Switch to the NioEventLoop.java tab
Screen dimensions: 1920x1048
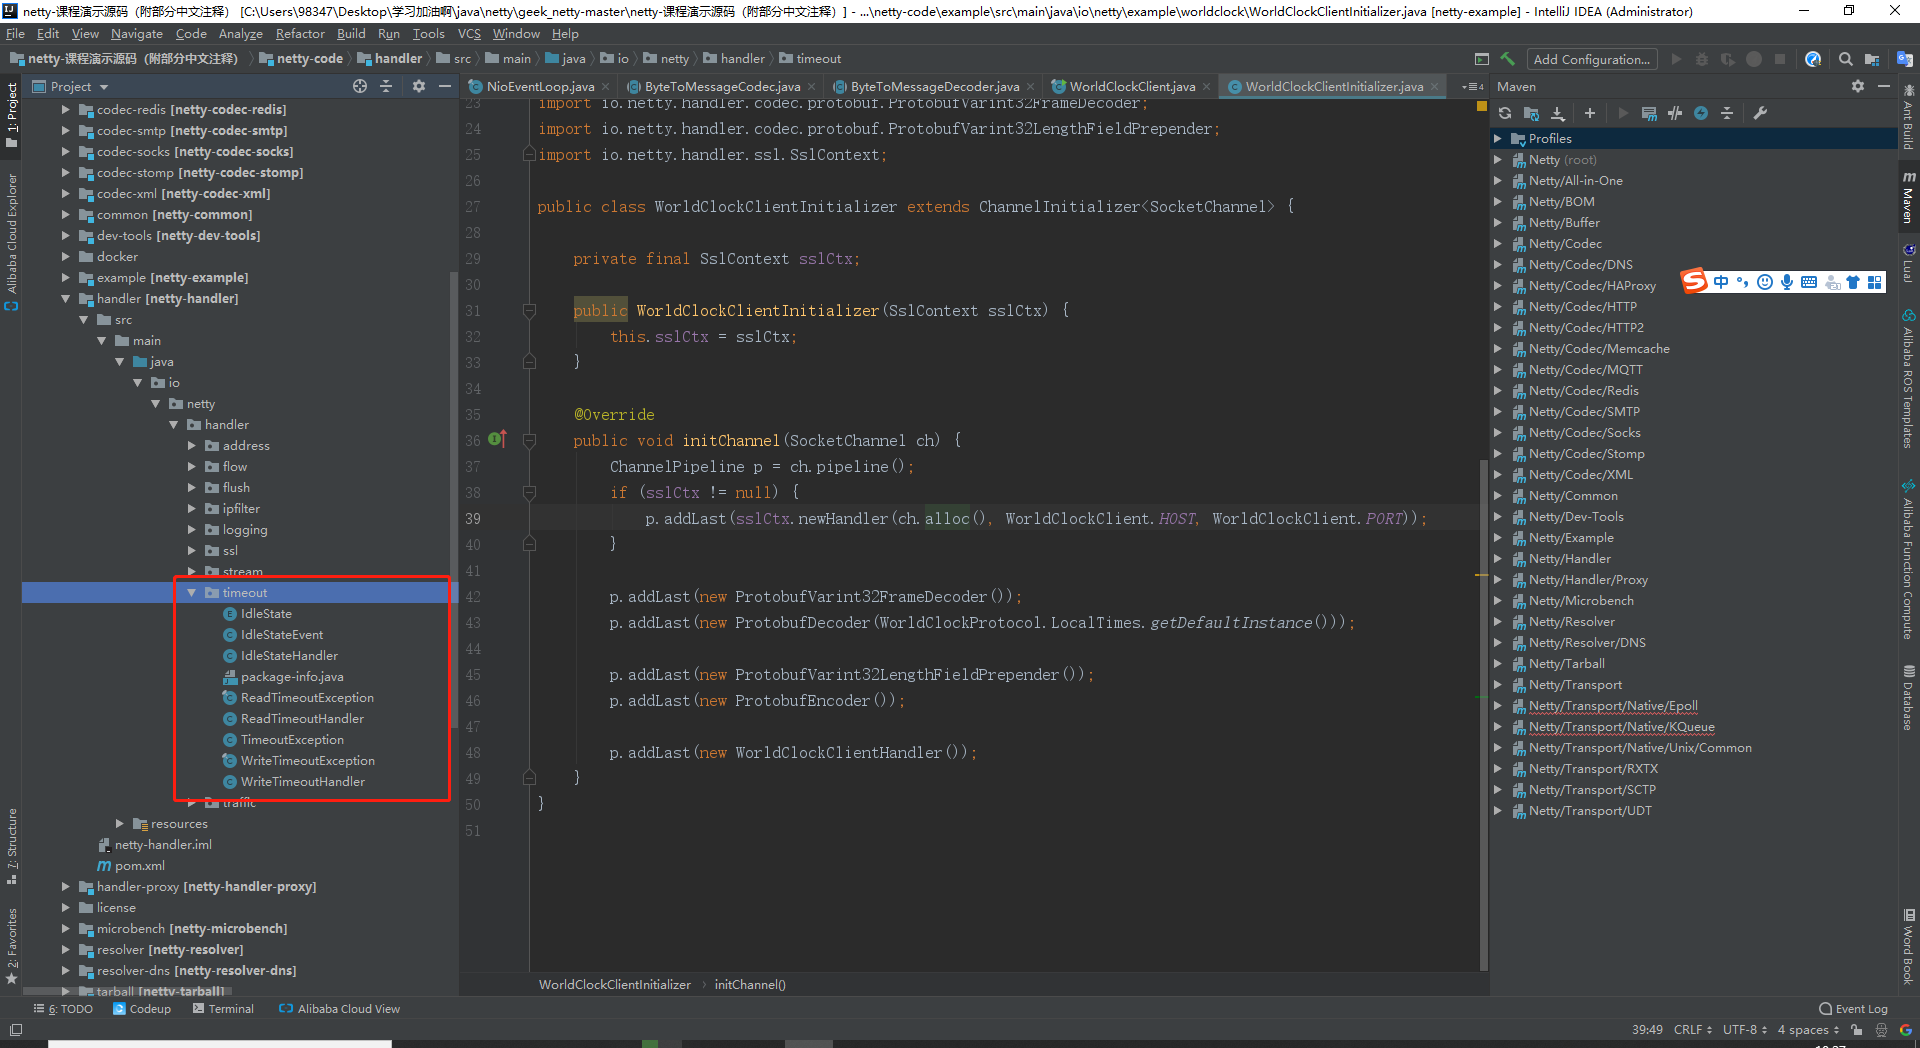pyautogui.click(x=540, y=87)
